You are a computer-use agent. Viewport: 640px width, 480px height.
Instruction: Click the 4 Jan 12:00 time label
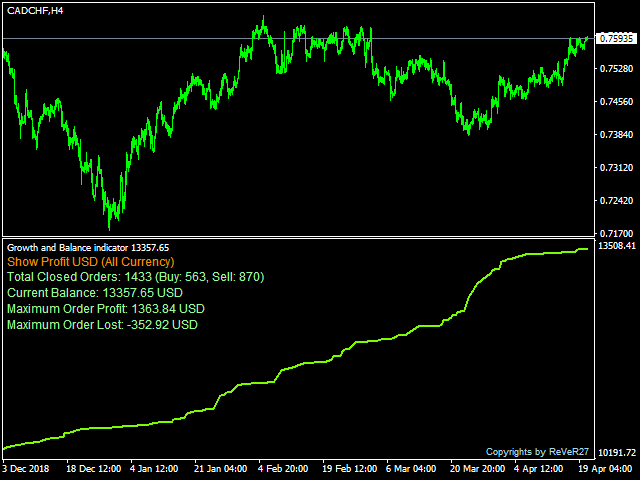click(154, 469)
